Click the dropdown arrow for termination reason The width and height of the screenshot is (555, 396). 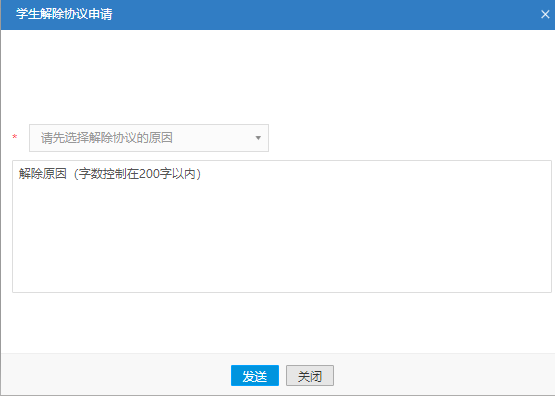coord(258,138)
